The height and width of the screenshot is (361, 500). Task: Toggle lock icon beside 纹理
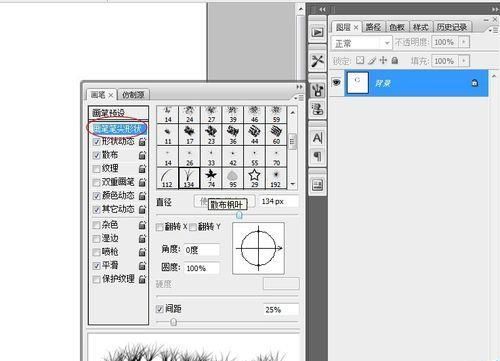142,169
